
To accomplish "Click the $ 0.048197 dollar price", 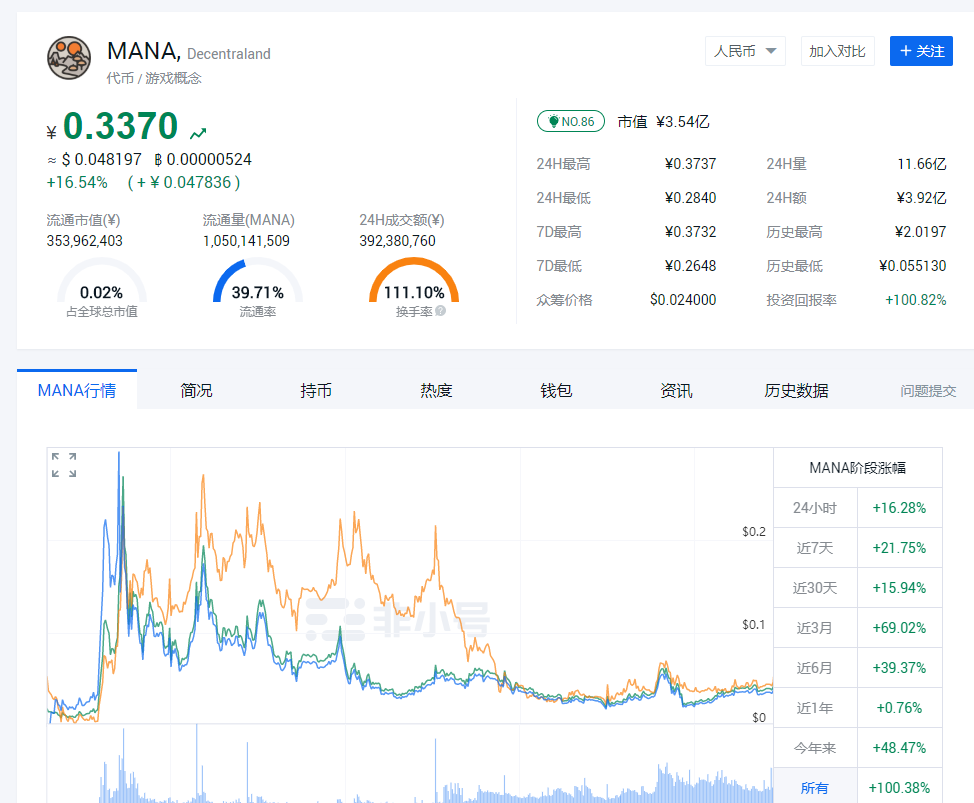I will [x=101, y=160].
